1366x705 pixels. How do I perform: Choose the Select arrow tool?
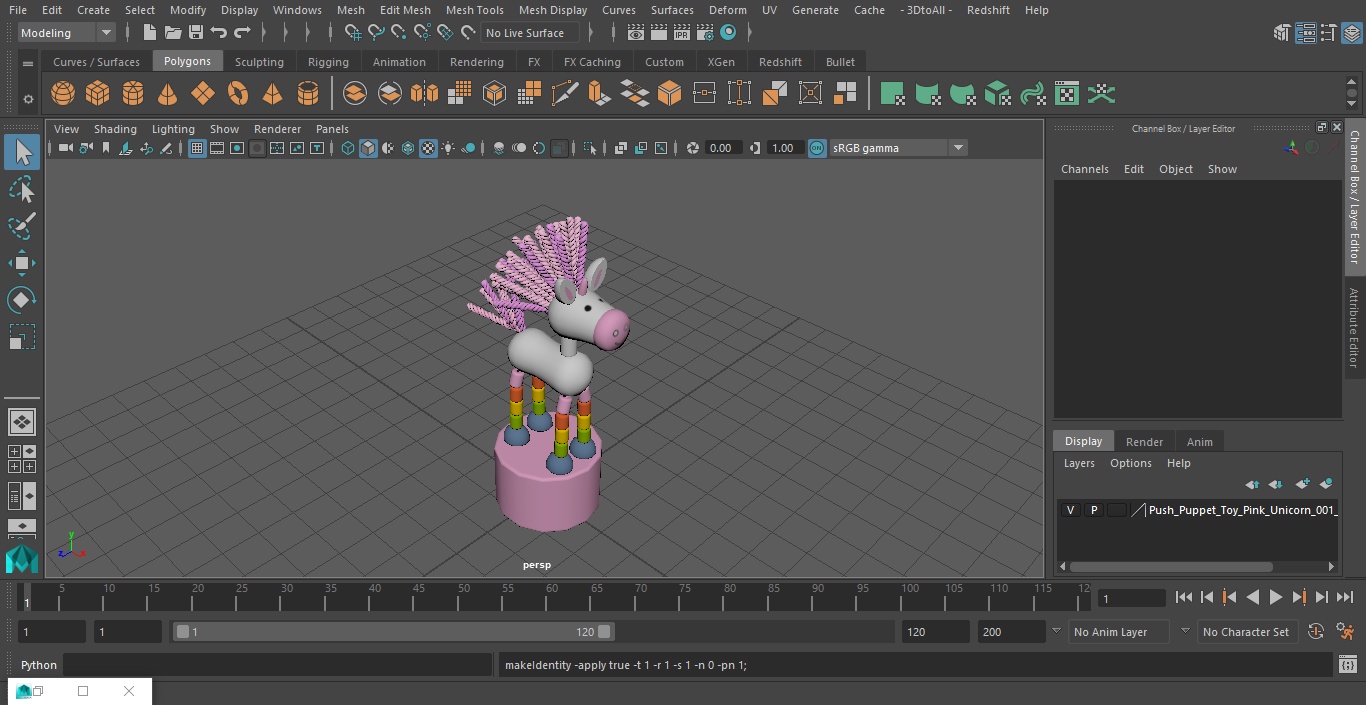click(22, 152)
